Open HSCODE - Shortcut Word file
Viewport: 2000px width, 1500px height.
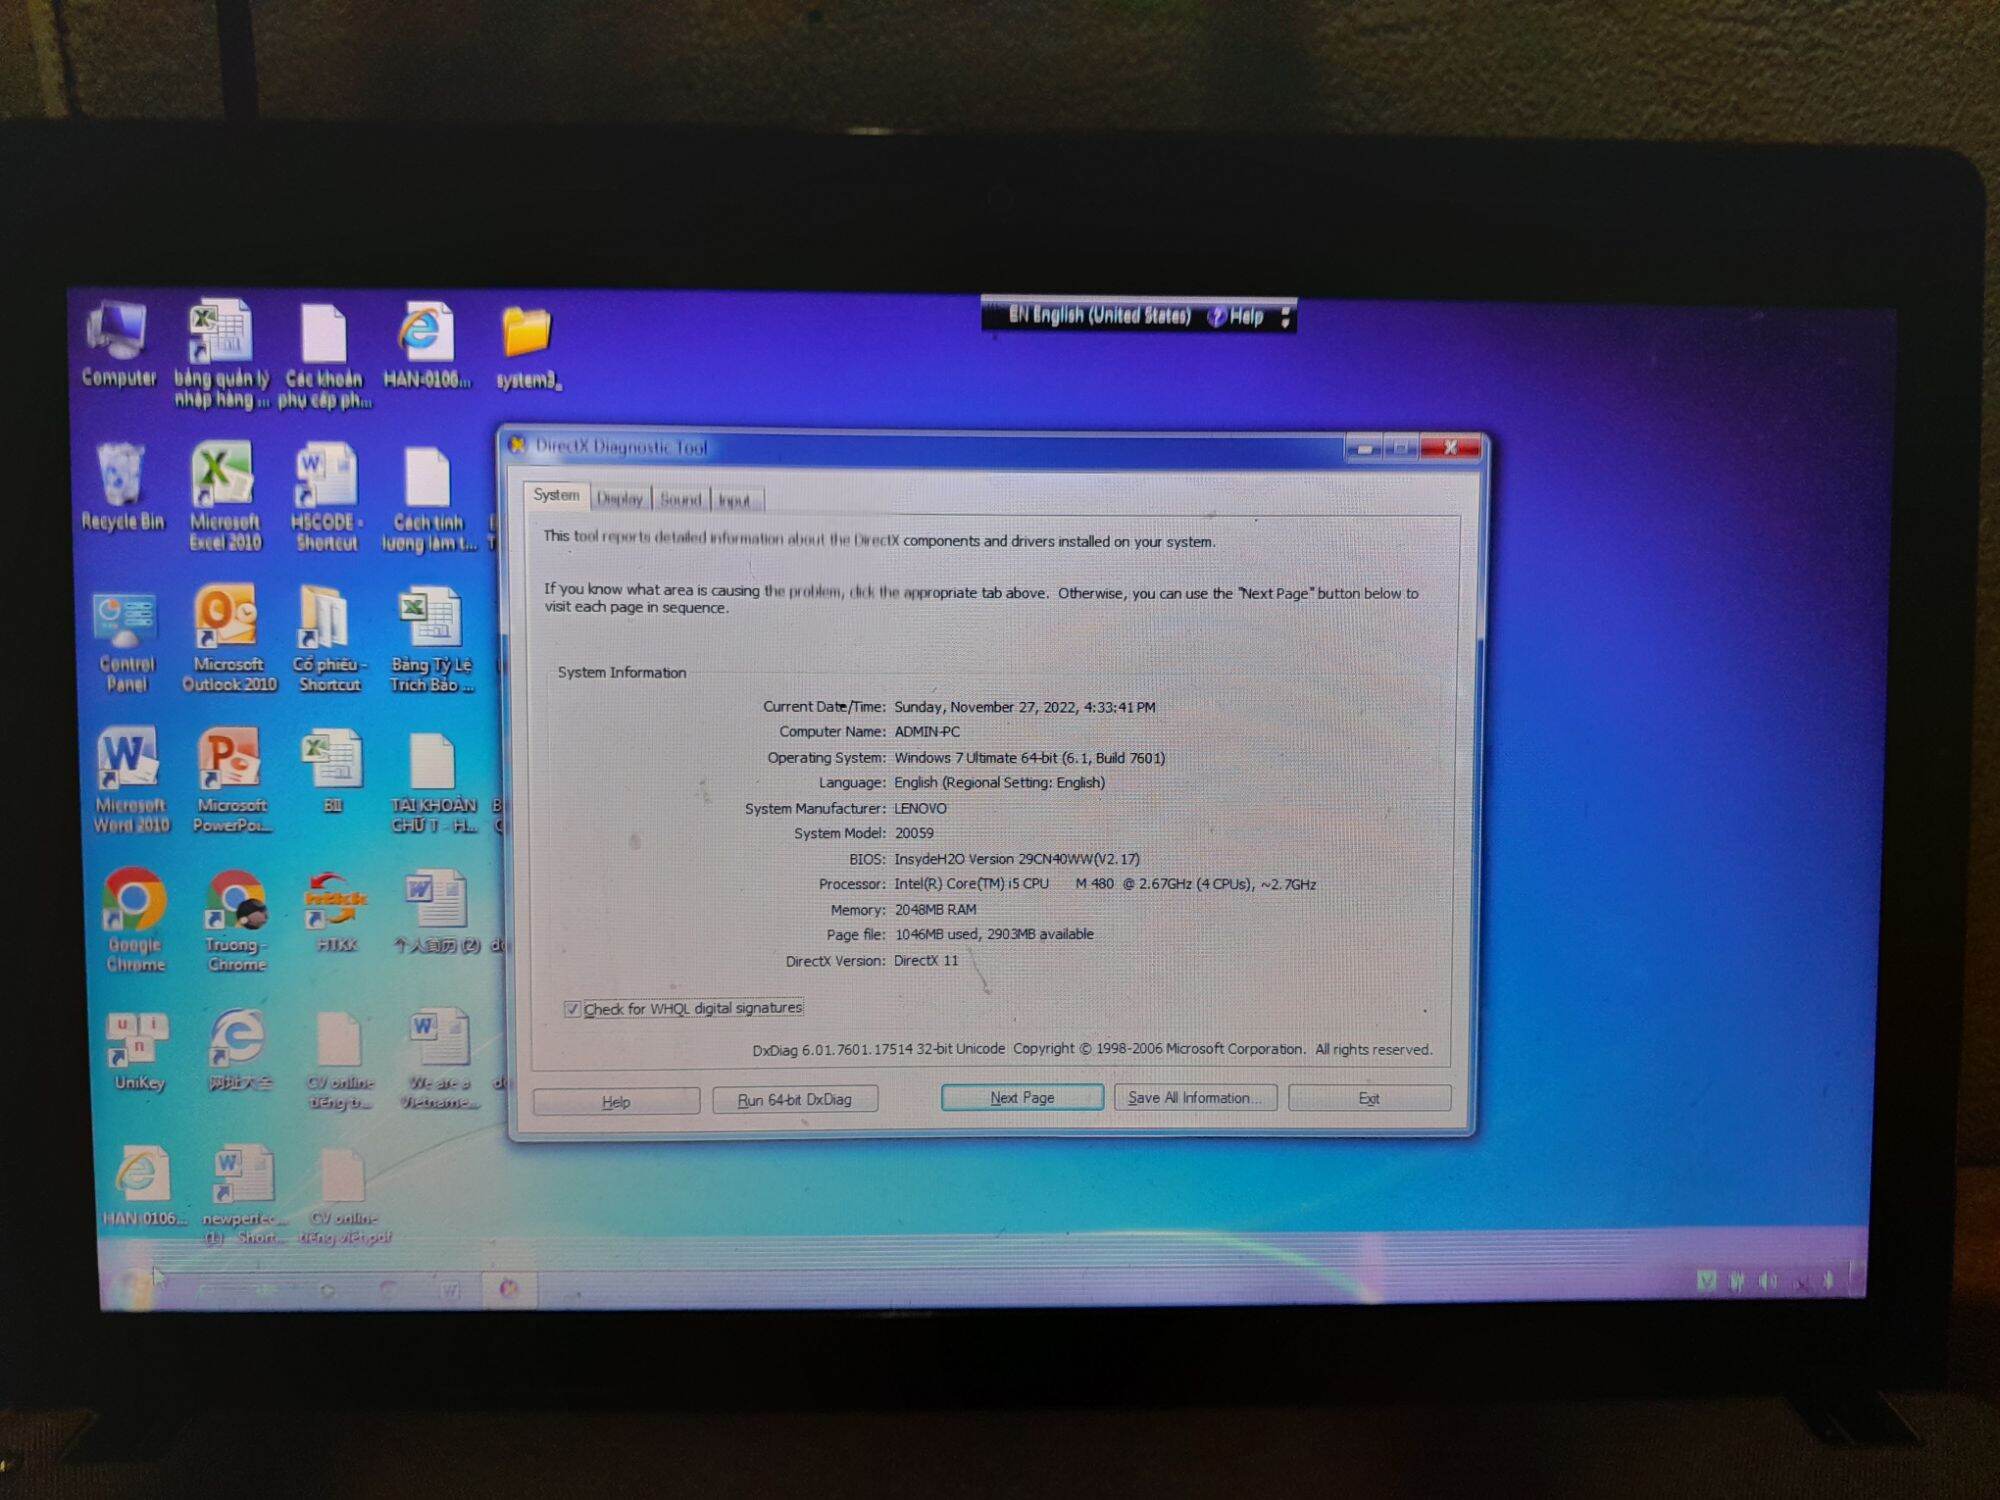pyautogui.click(x=326, y=497)
